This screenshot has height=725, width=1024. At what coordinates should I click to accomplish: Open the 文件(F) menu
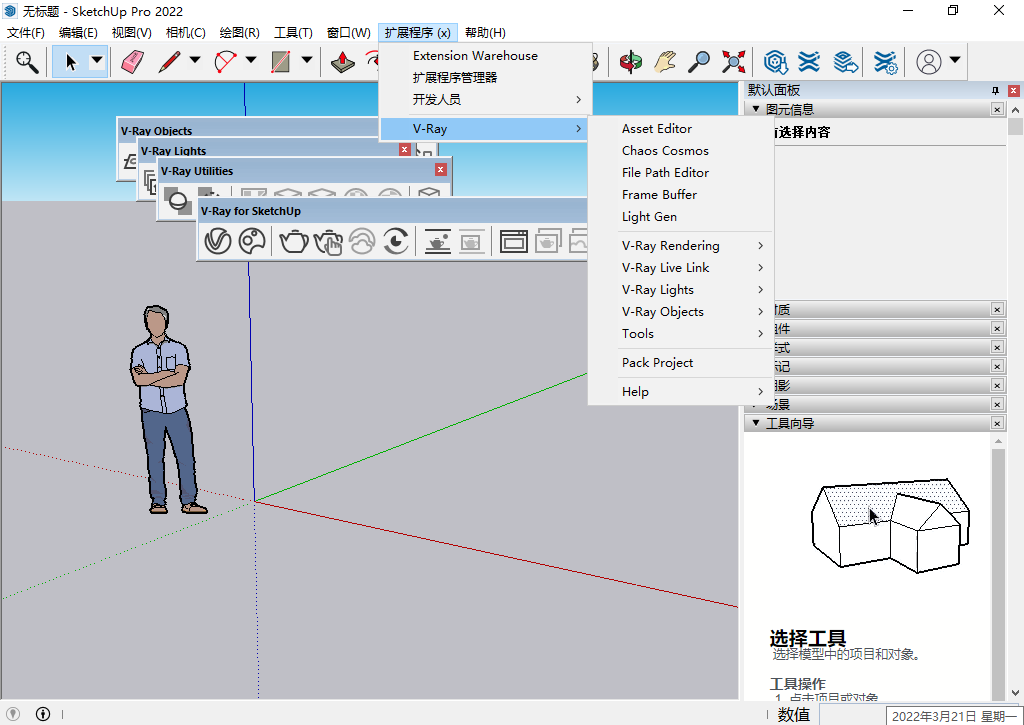click(25, 33)
